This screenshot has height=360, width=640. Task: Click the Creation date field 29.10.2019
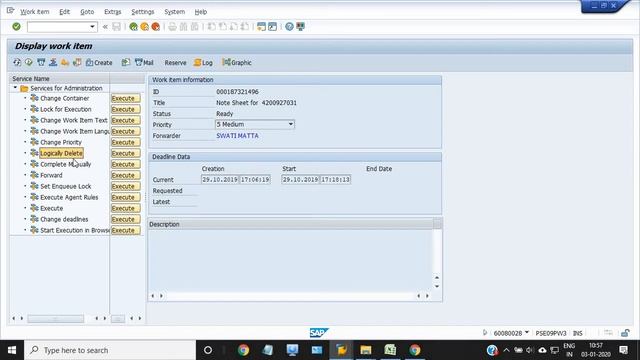click(x=220, y=180)
